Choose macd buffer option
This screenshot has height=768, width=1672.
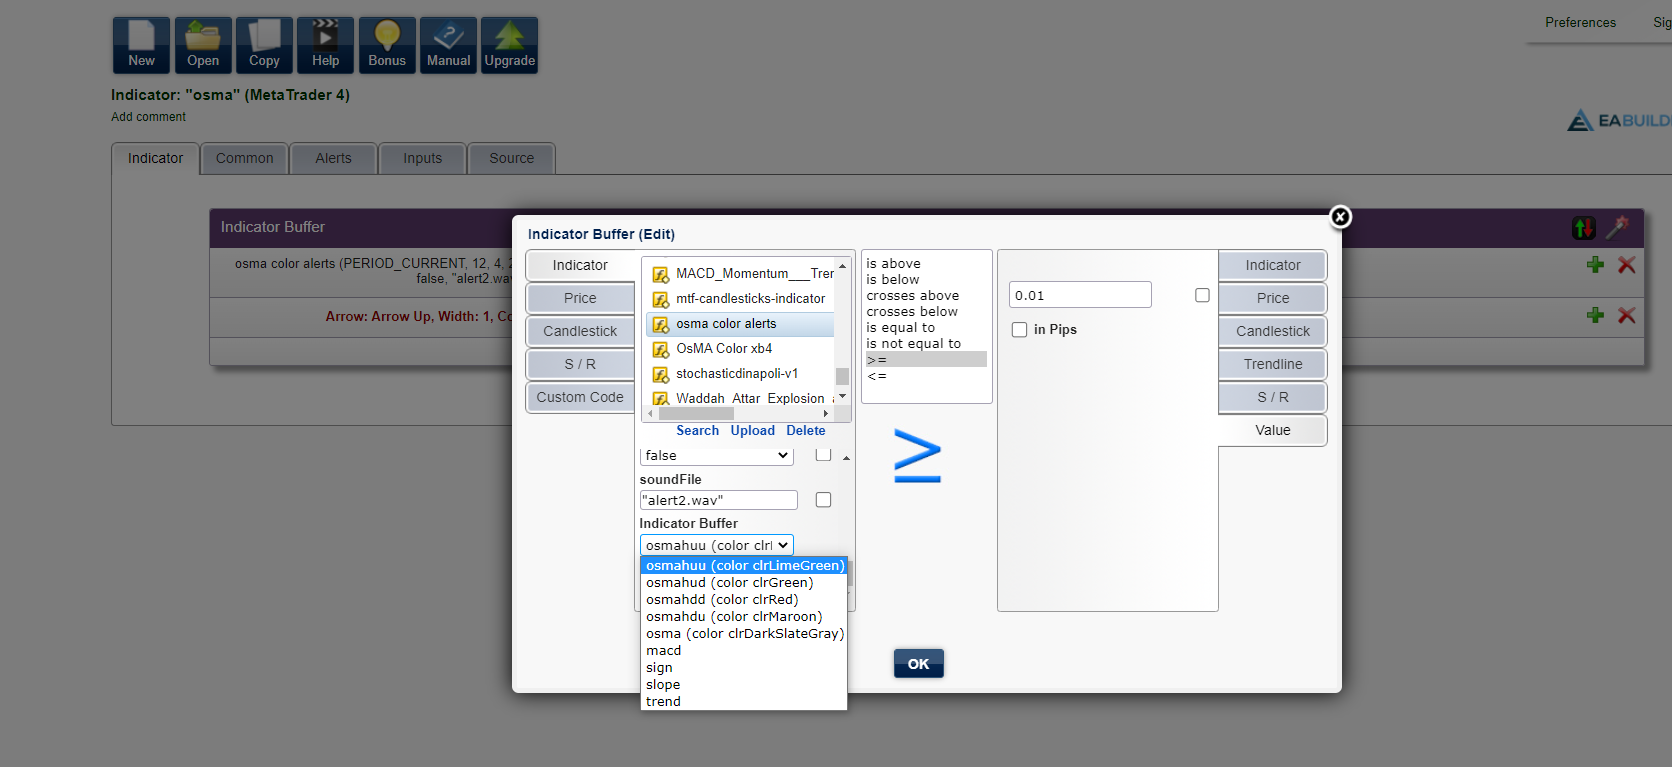pos(744,650)
